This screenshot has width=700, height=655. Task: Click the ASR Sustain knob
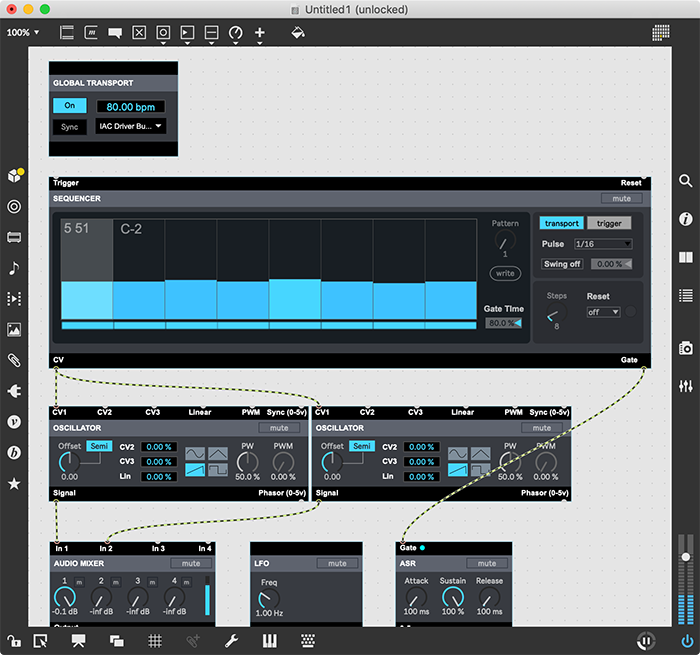(x=453, y=597)
